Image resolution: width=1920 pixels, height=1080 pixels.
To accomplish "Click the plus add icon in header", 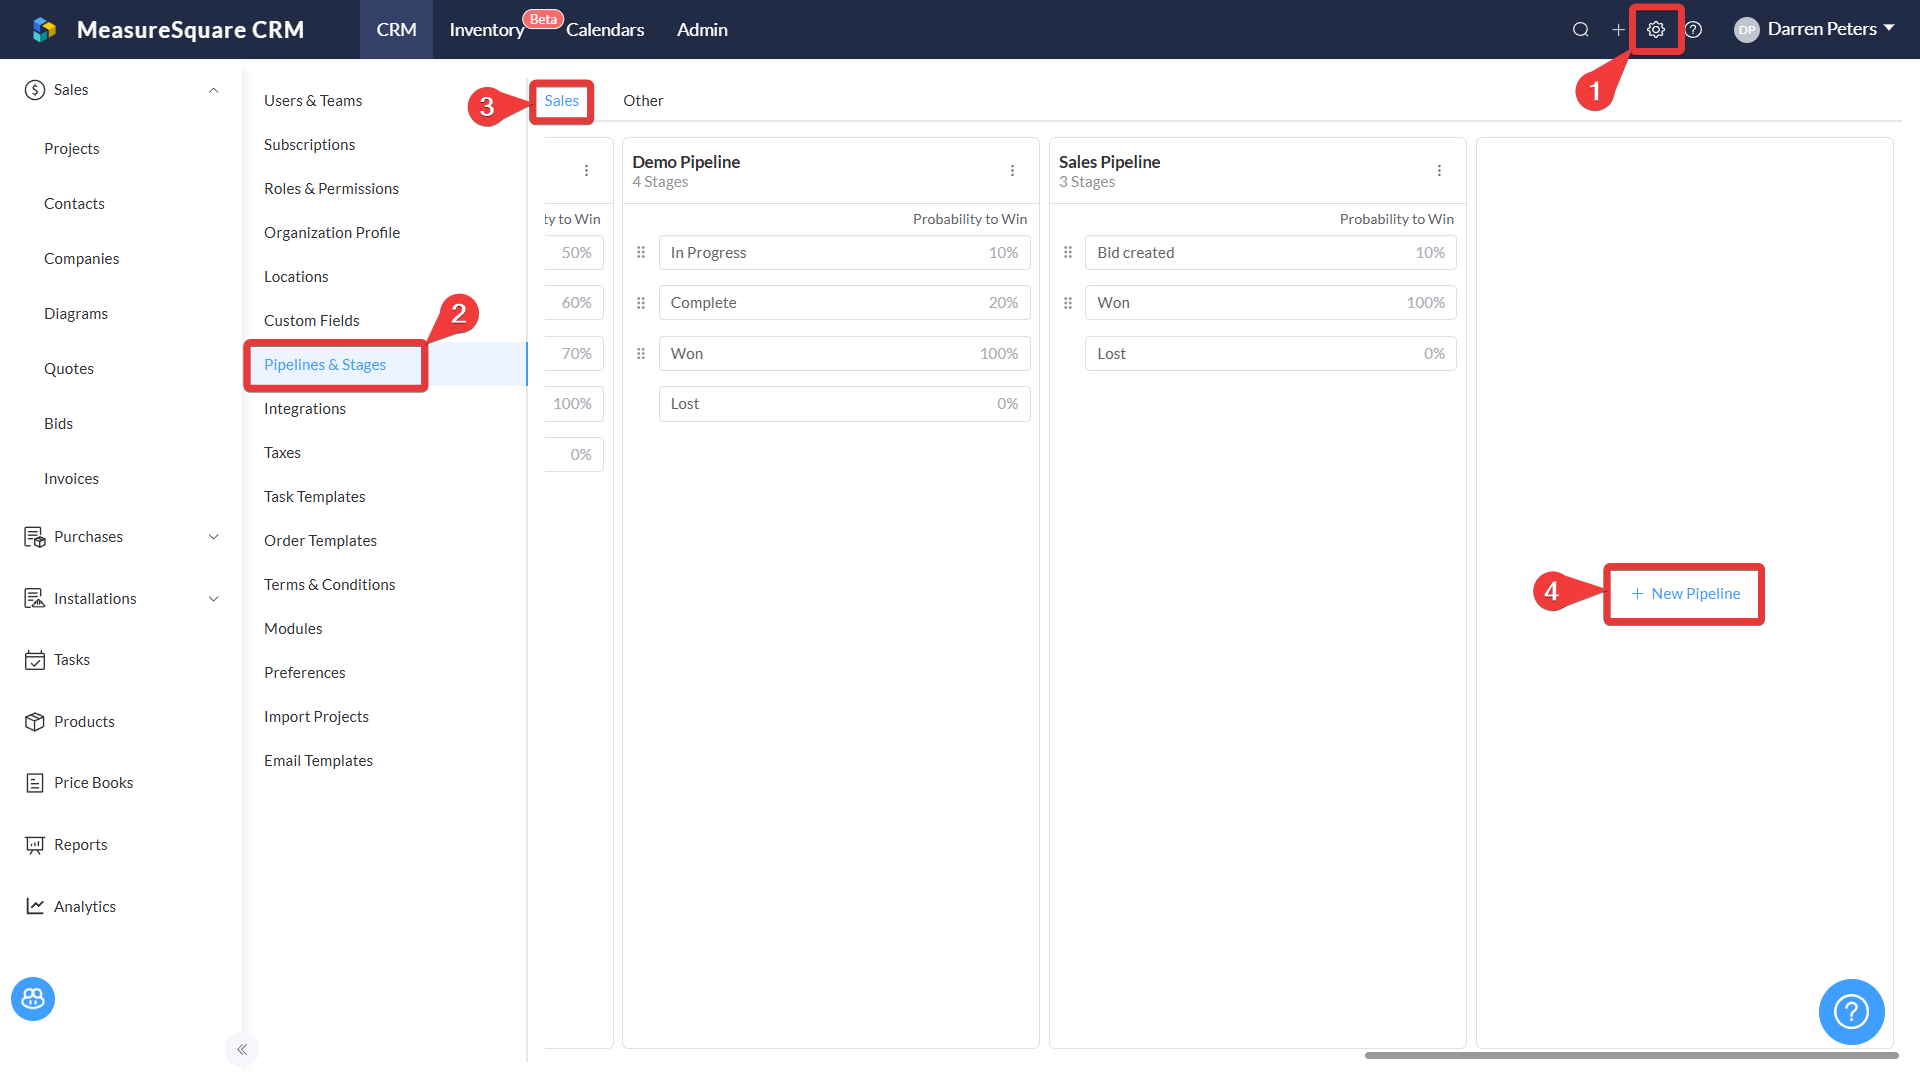I will point(1618,30).
